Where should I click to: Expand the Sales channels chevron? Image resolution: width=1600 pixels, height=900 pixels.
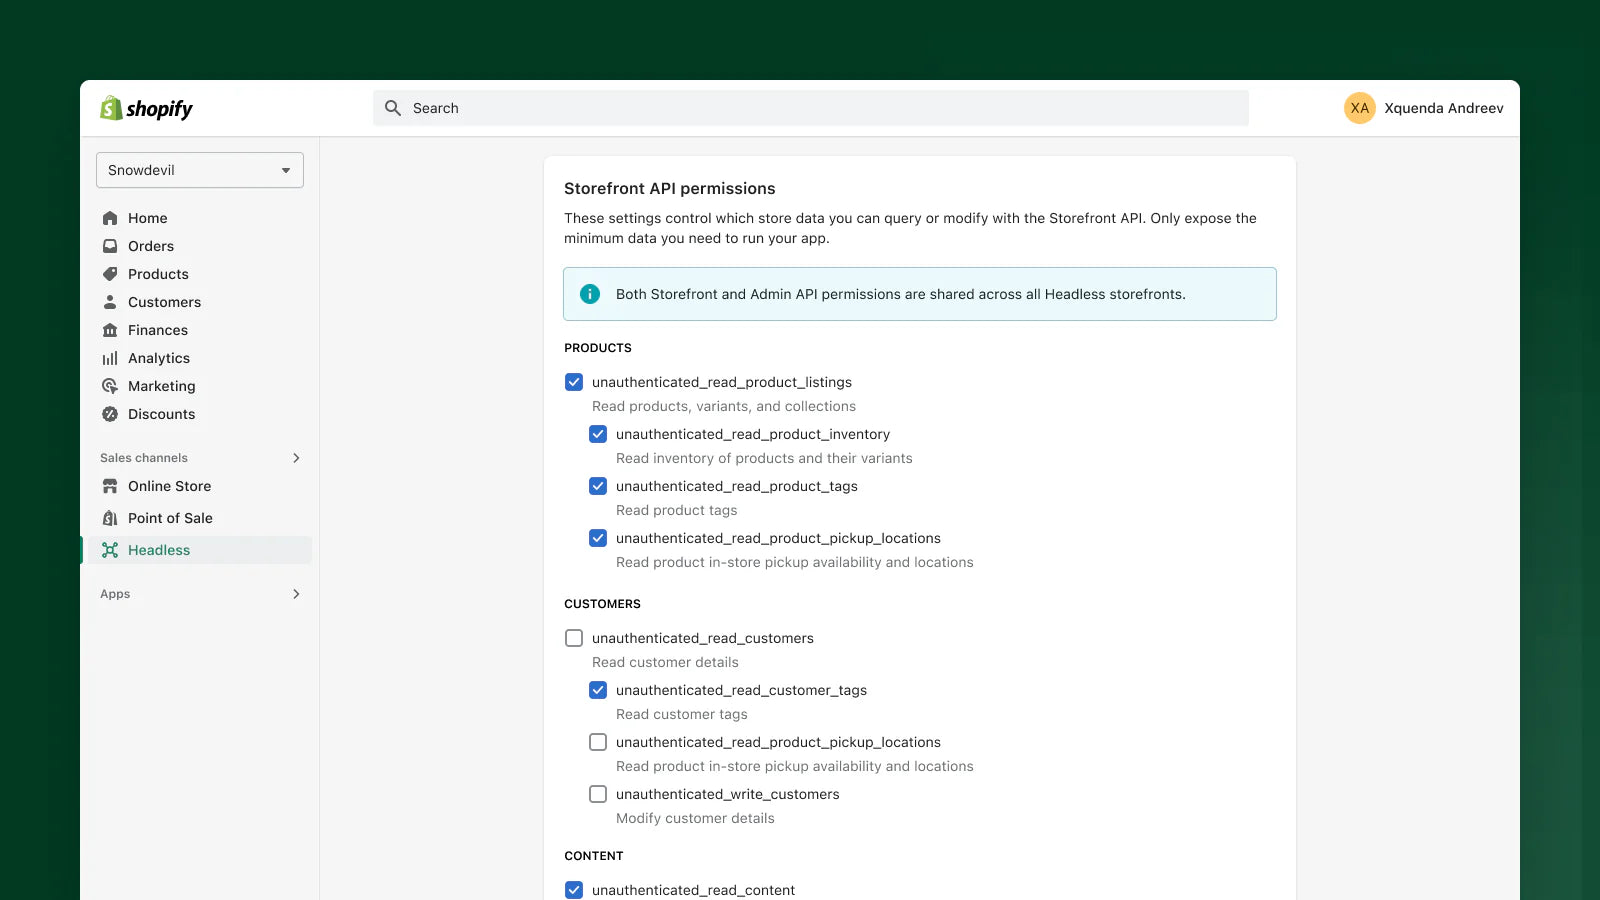[x=296, y=458]
